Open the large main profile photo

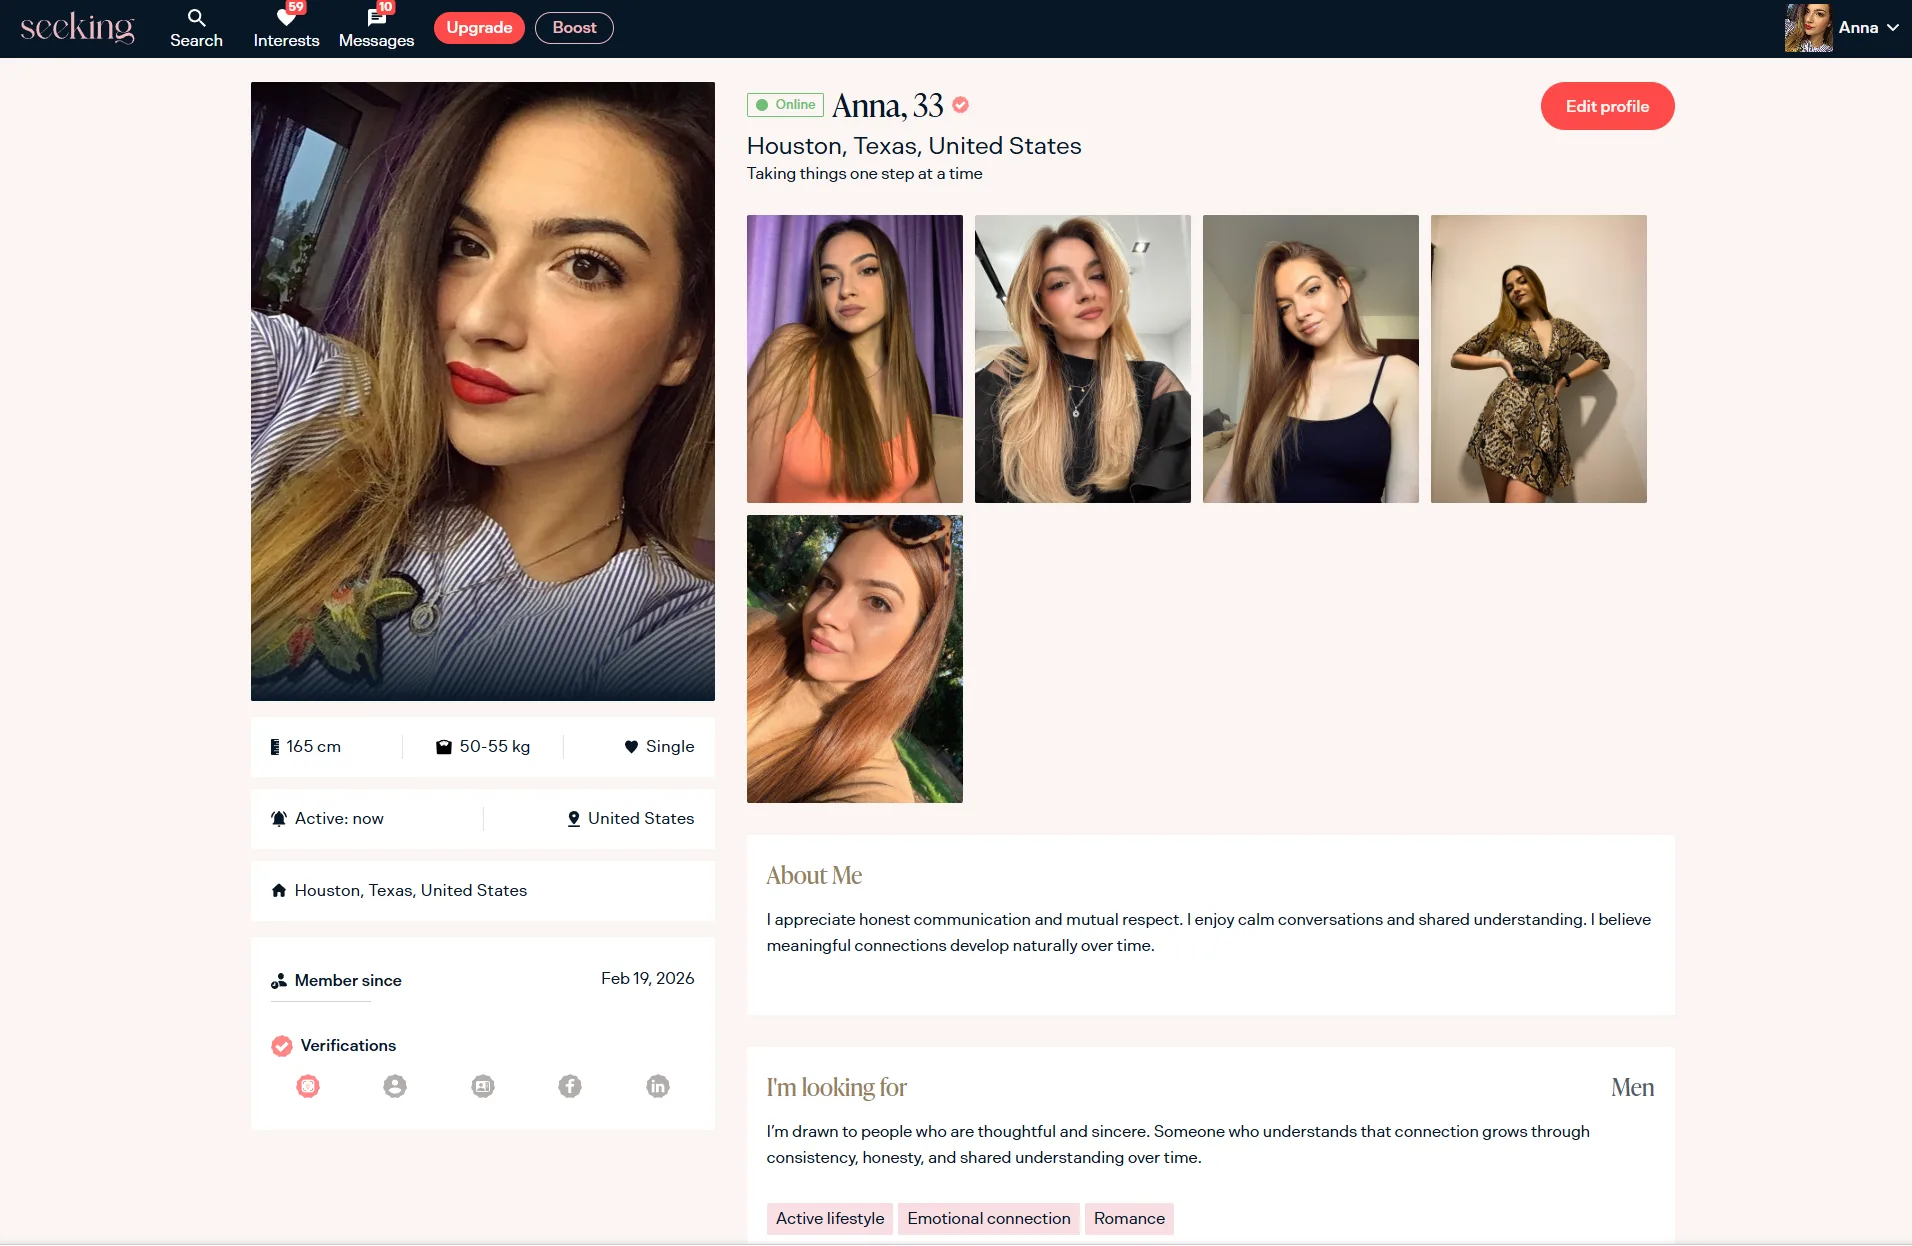482,391
